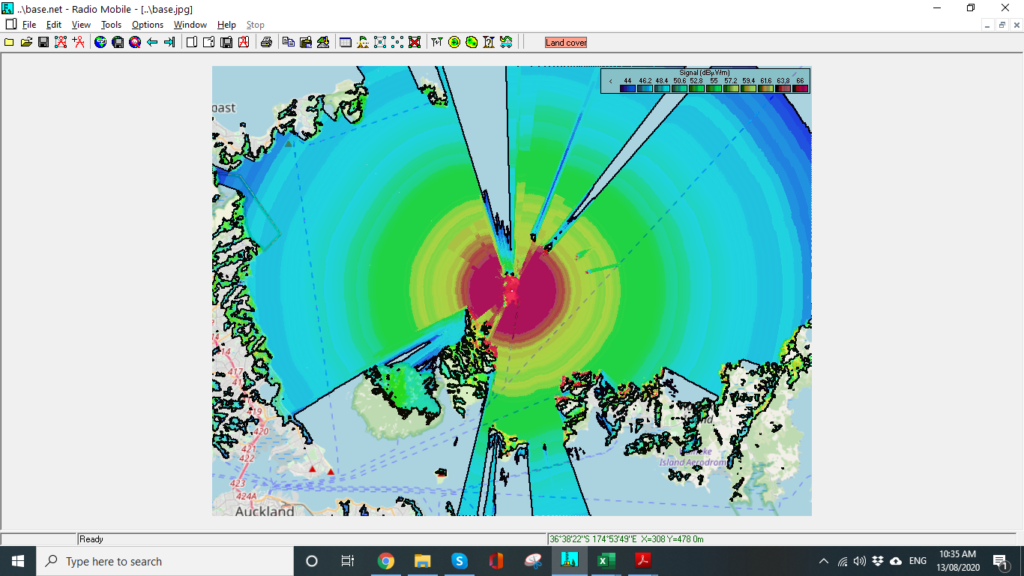Open Google Chrome from the taskbar
Image resolution: width=1024 pixels, height=576 pixels.
385,561
